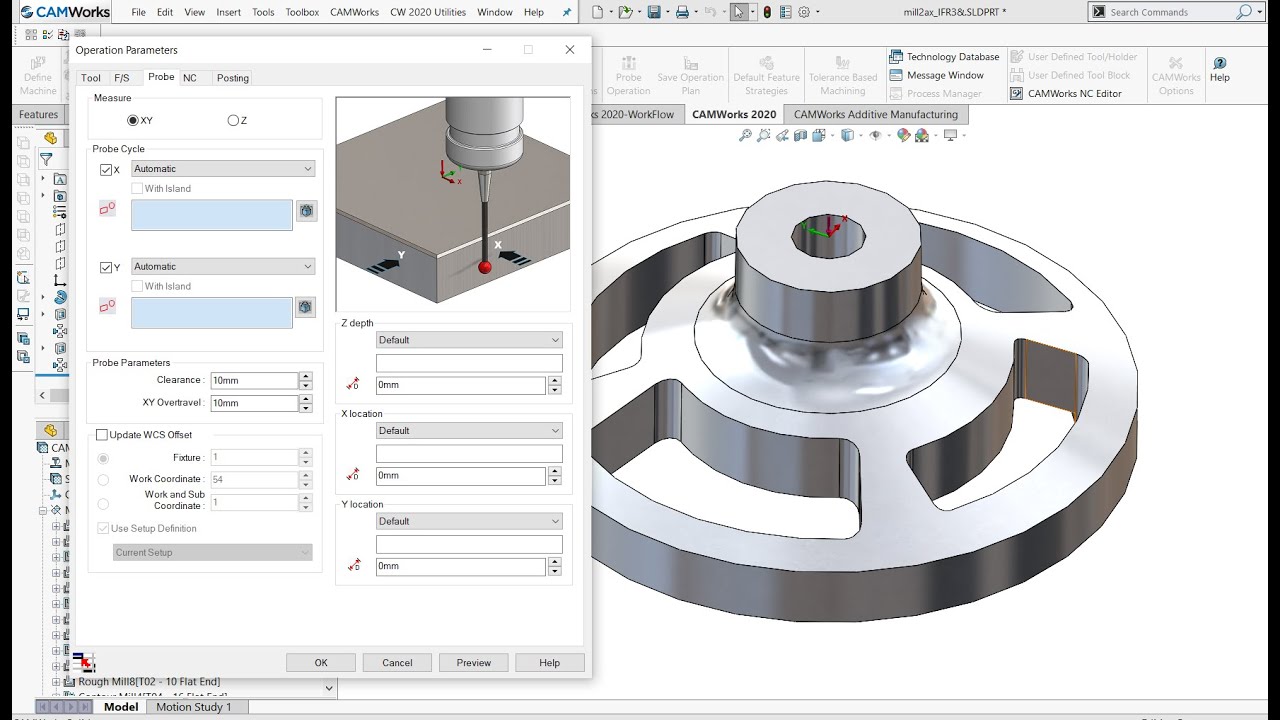Open Technology Database
The width and height of the screenshot is (1280, 720).
coord(944,57)
